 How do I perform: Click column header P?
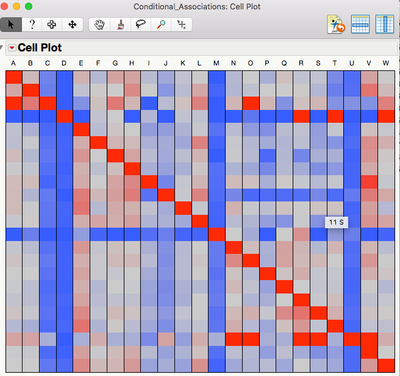point(267,63)
